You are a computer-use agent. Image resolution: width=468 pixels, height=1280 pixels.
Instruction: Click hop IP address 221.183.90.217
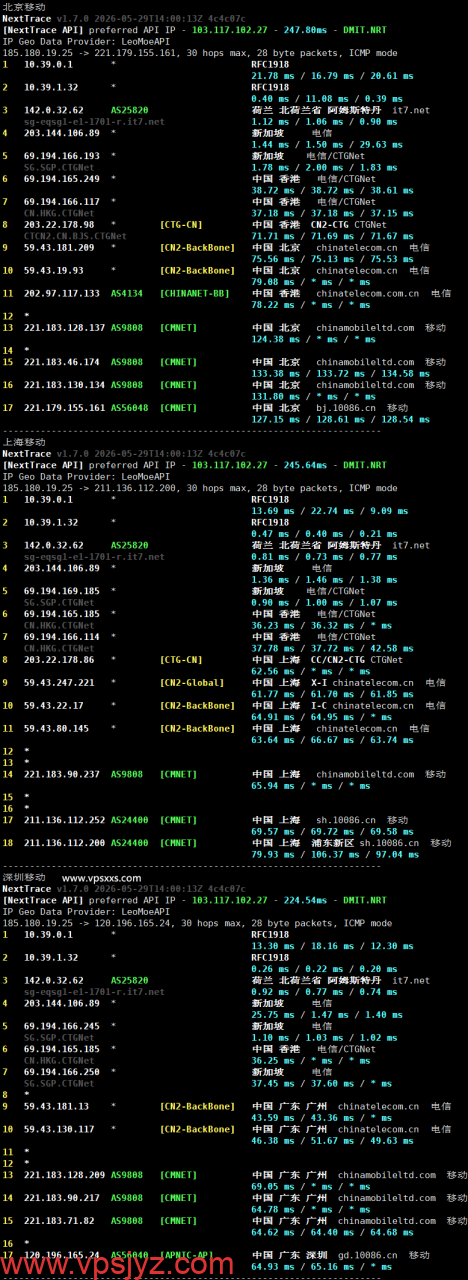pos(62,1198)
